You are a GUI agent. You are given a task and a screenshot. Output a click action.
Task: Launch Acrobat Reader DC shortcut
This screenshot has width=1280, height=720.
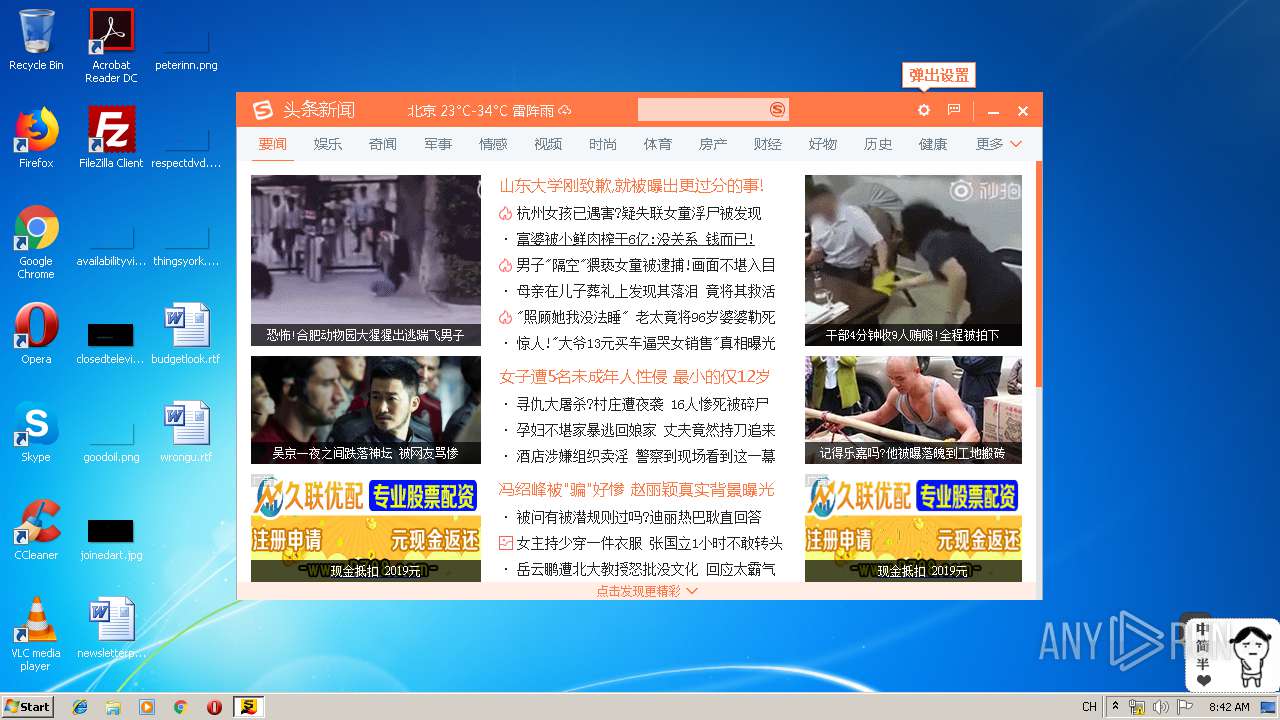click(111, 31)
